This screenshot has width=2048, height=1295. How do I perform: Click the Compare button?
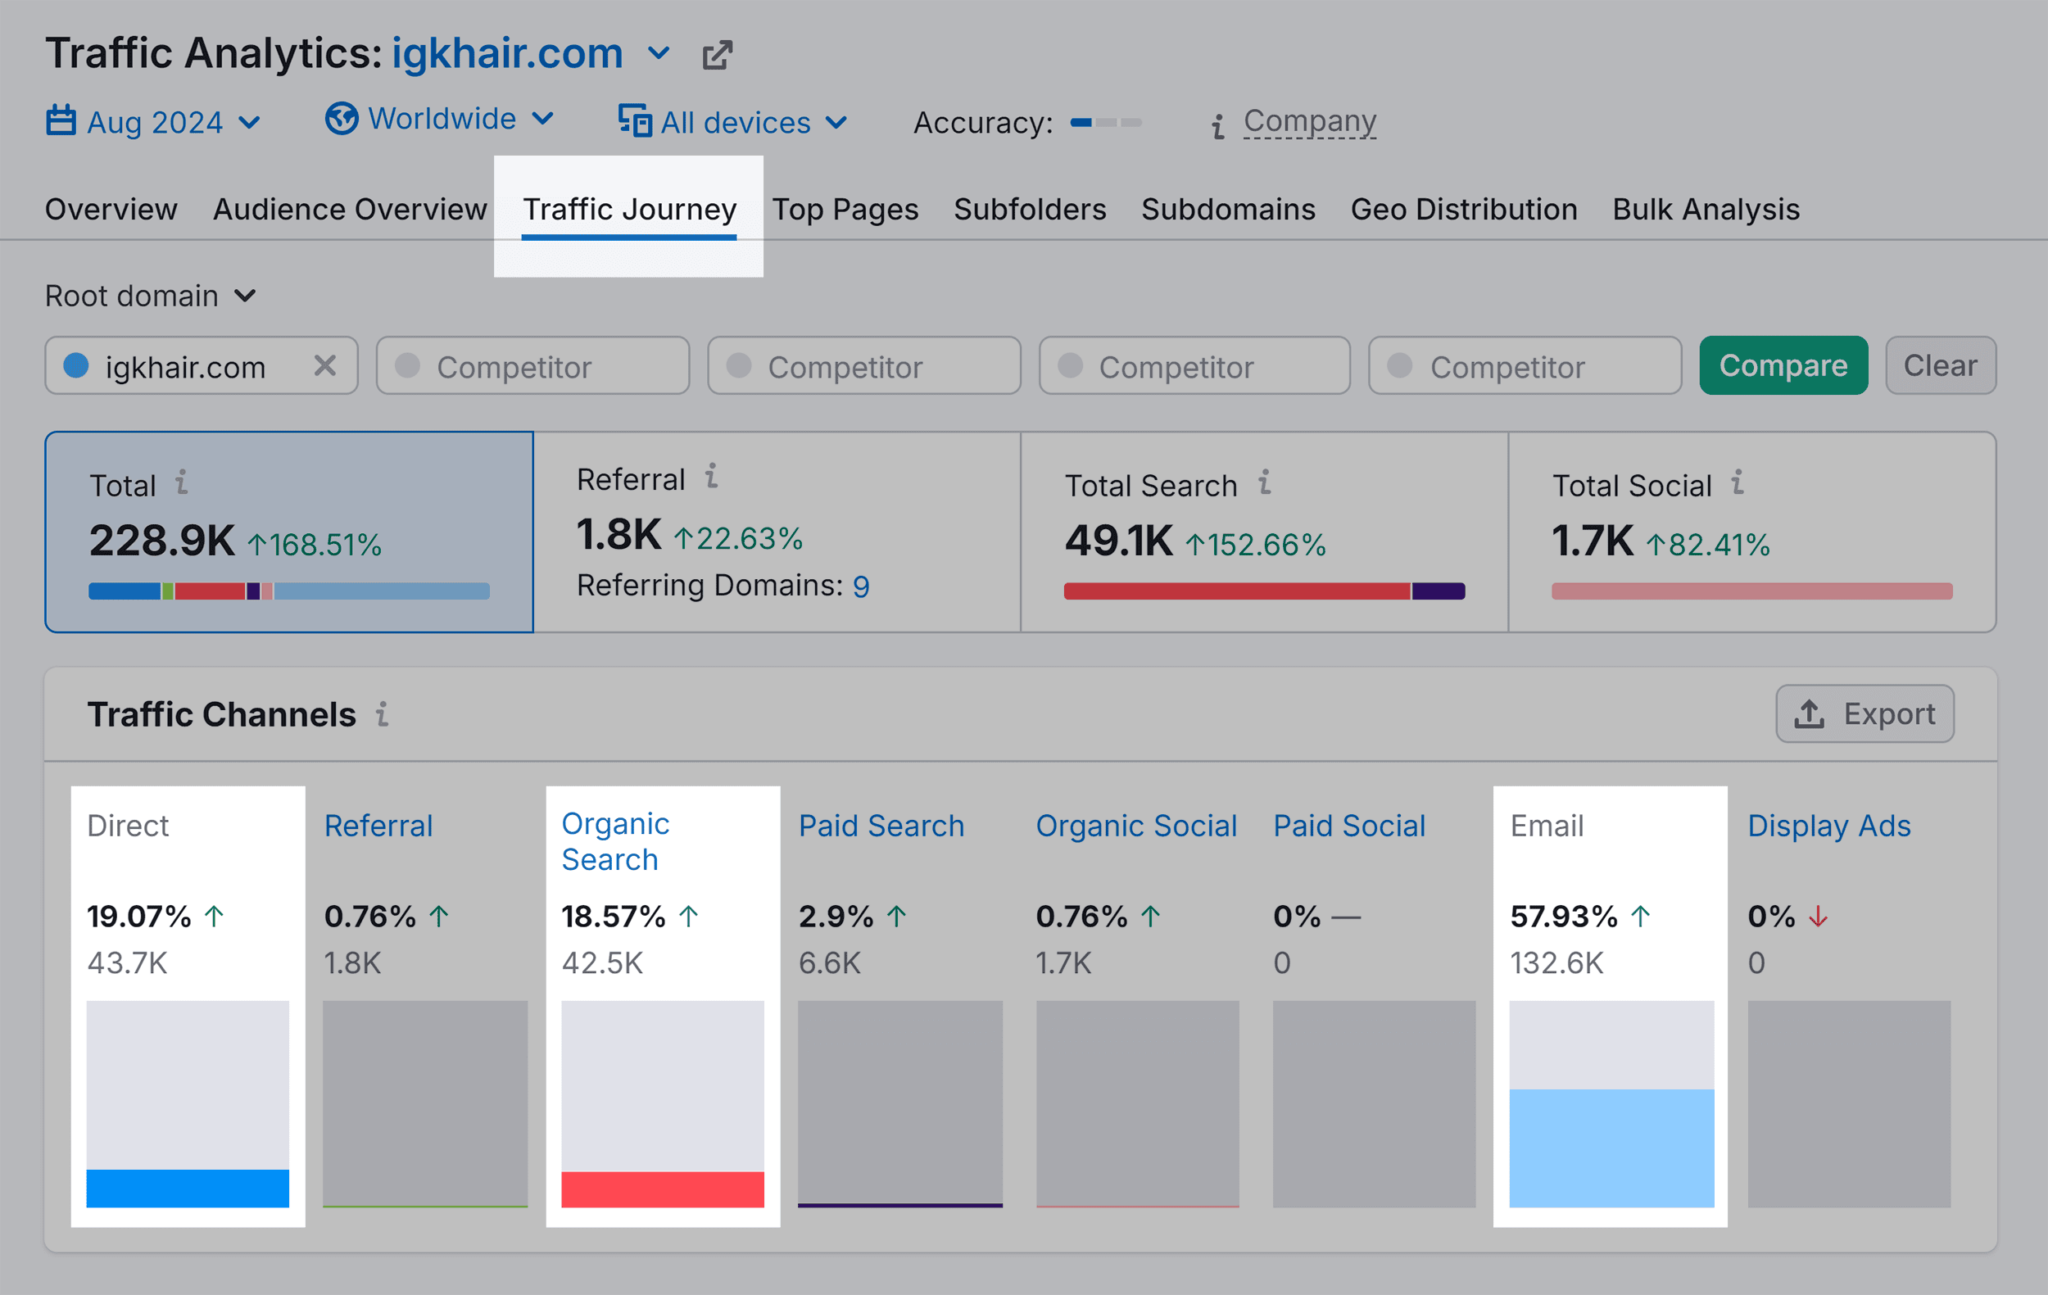tap(1784, 366)
